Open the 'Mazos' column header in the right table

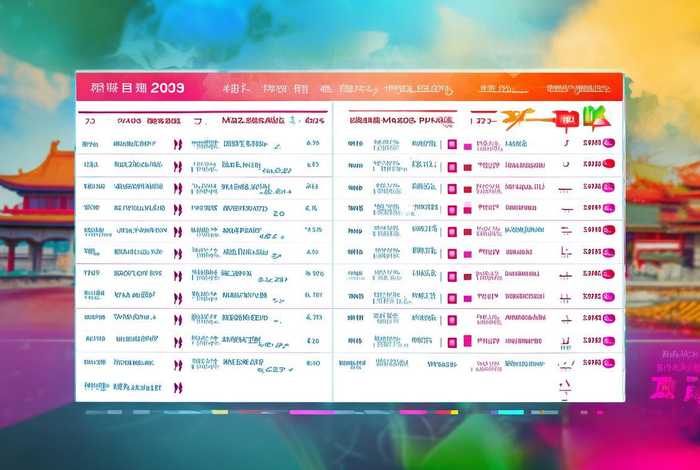click(400, 120)
